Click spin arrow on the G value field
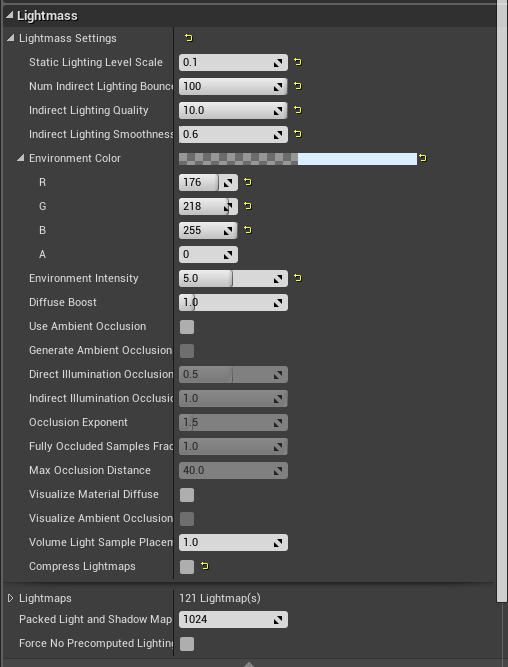508x667 pixels. pyautogui.click(x=228, y=207)
